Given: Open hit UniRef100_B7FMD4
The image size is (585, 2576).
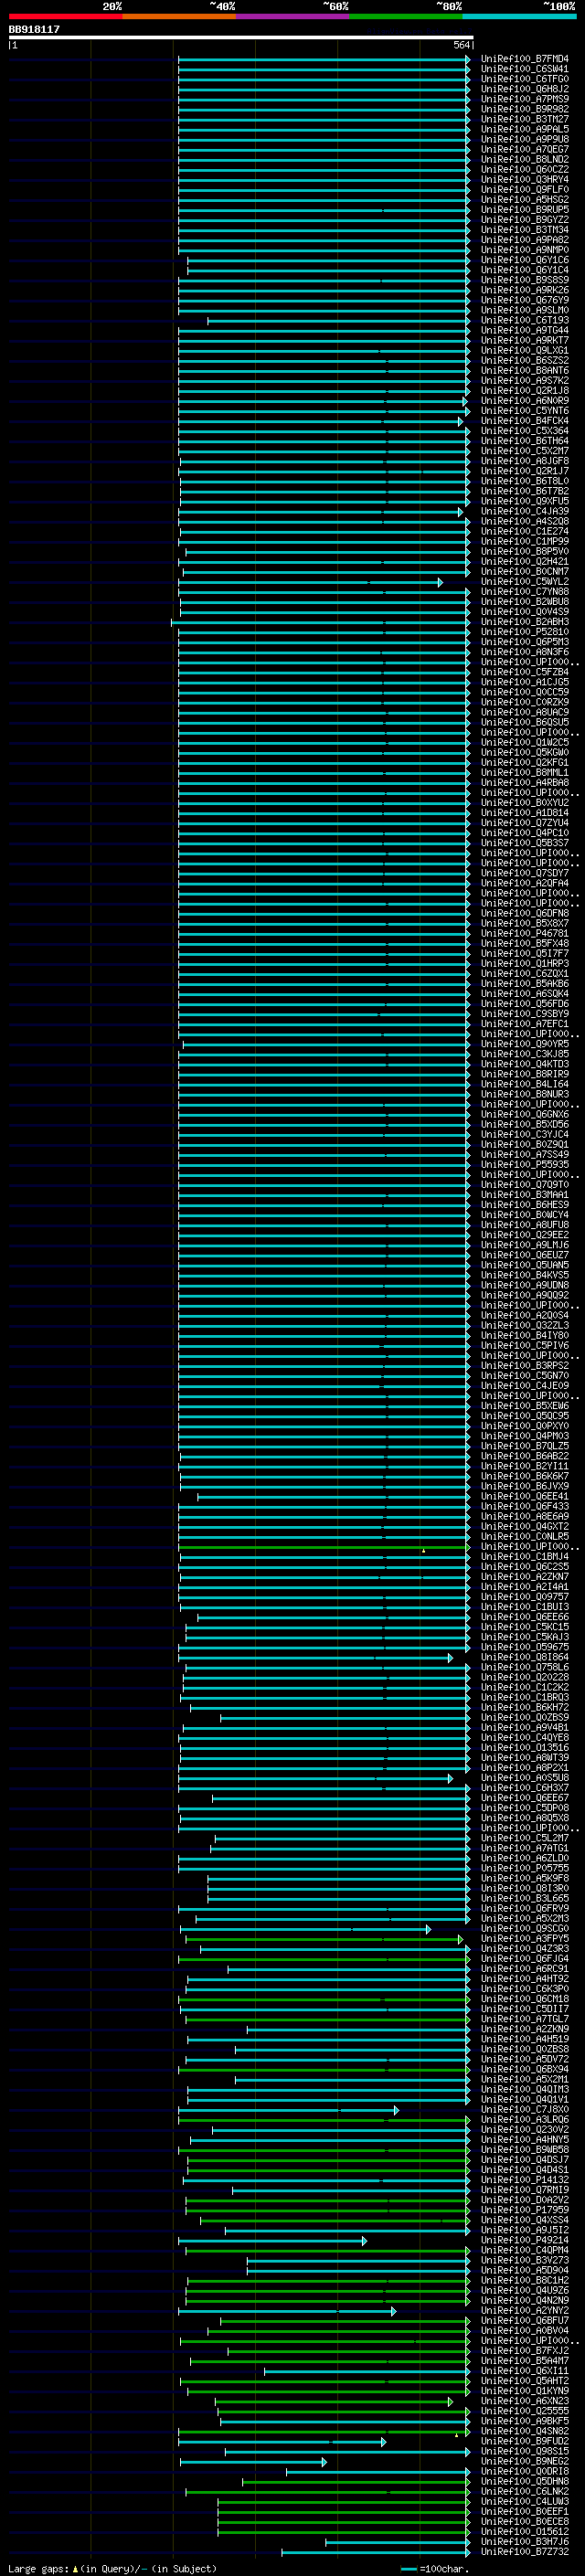Looking at the screenshot, I should click(x=524, y=59).
